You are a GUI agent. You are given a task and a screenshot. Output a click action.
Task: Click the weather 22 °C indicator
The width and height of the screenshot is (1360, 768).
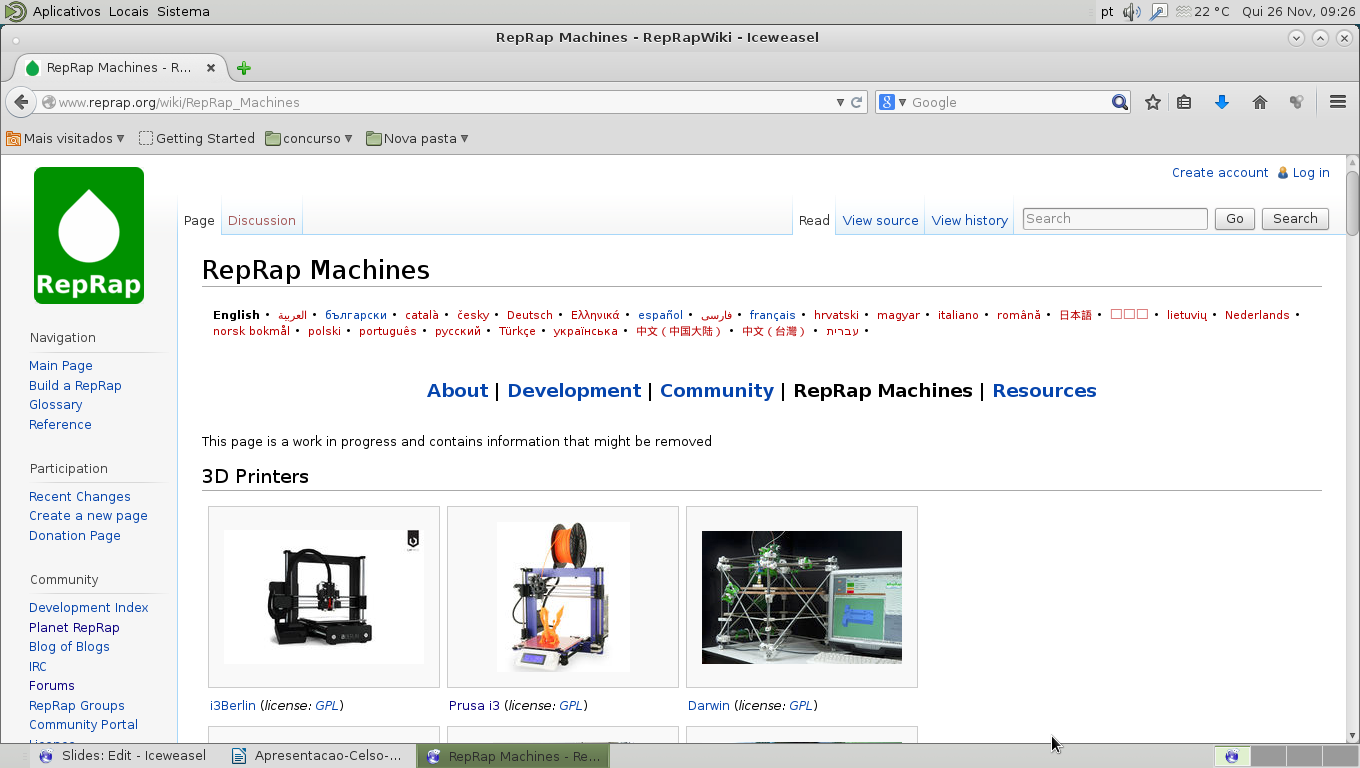tap(1203, 12)
